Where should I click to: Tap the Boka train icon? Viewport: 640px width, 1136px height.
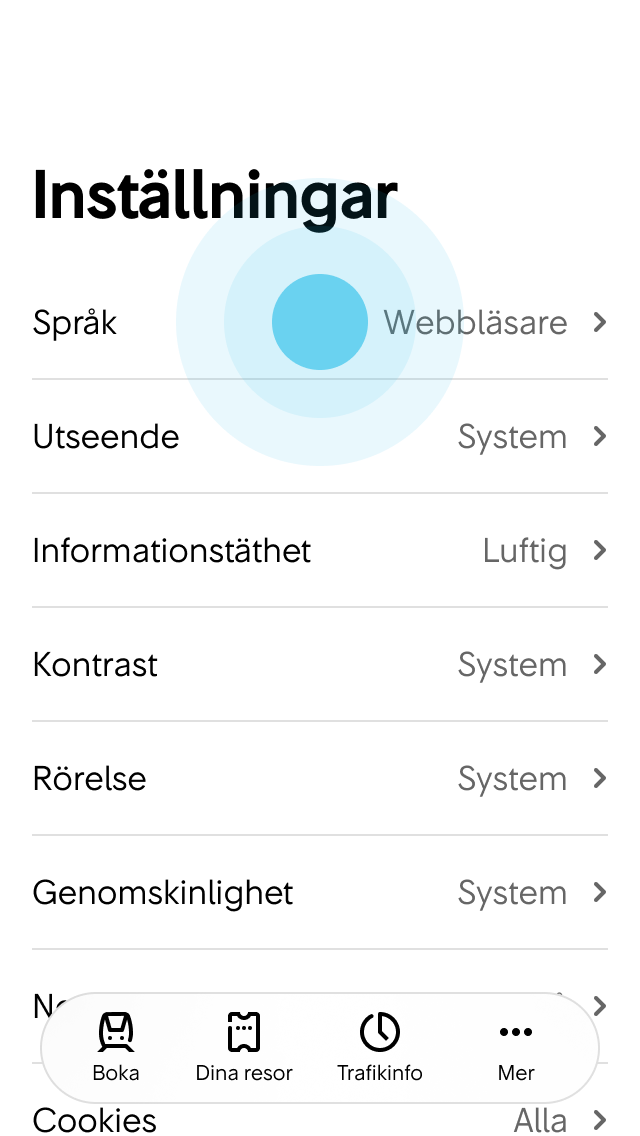[116, 1032]
